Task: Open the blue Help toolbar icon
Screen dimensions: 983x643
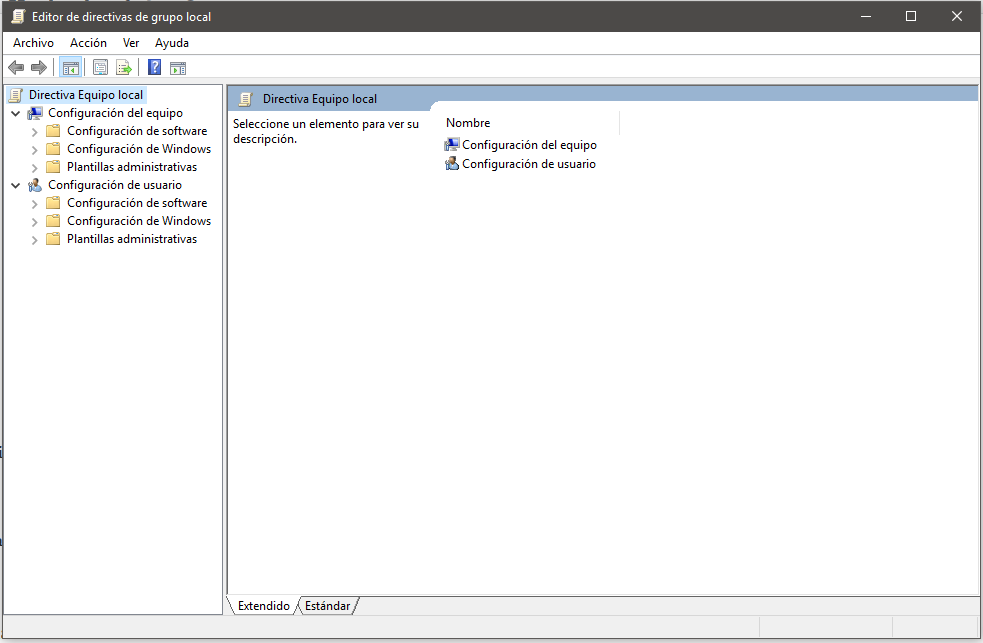Action: pos(154,68)
